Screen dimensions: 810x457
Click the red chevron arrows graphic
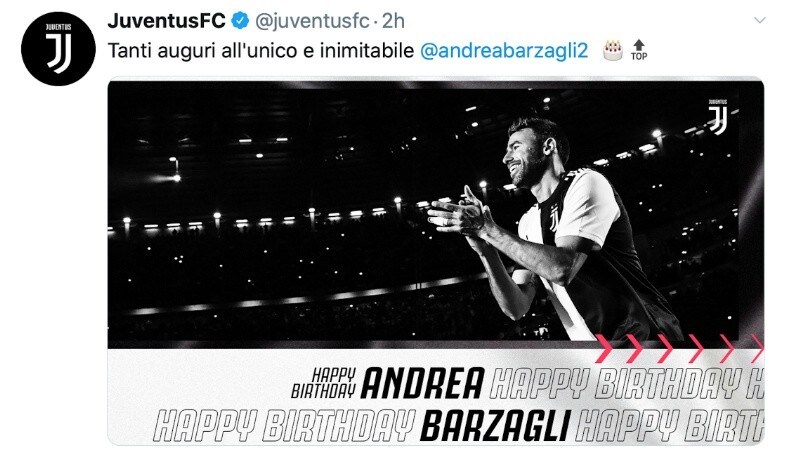[x=679, y=348]
